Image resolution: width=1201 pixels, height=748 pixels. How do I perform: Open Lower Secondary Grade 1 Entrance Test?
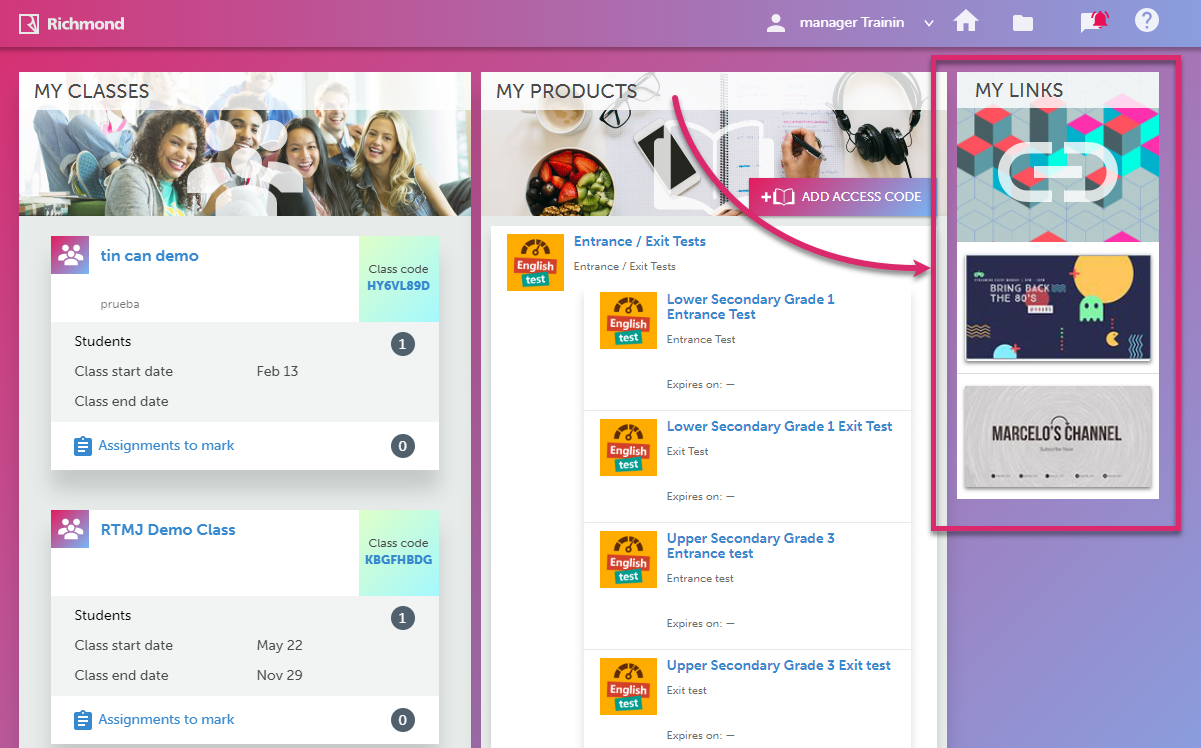click(750, 307)
